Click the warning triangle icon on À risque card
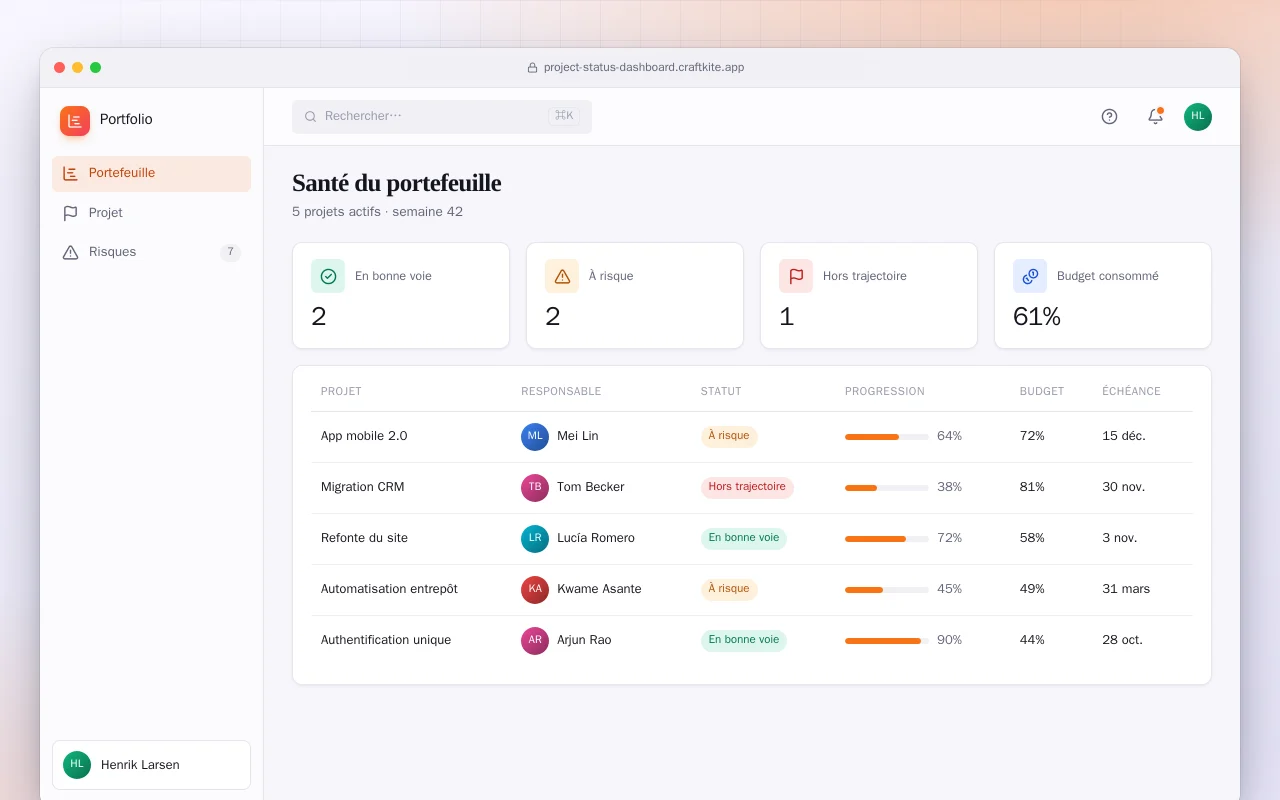 click(562, 276)
